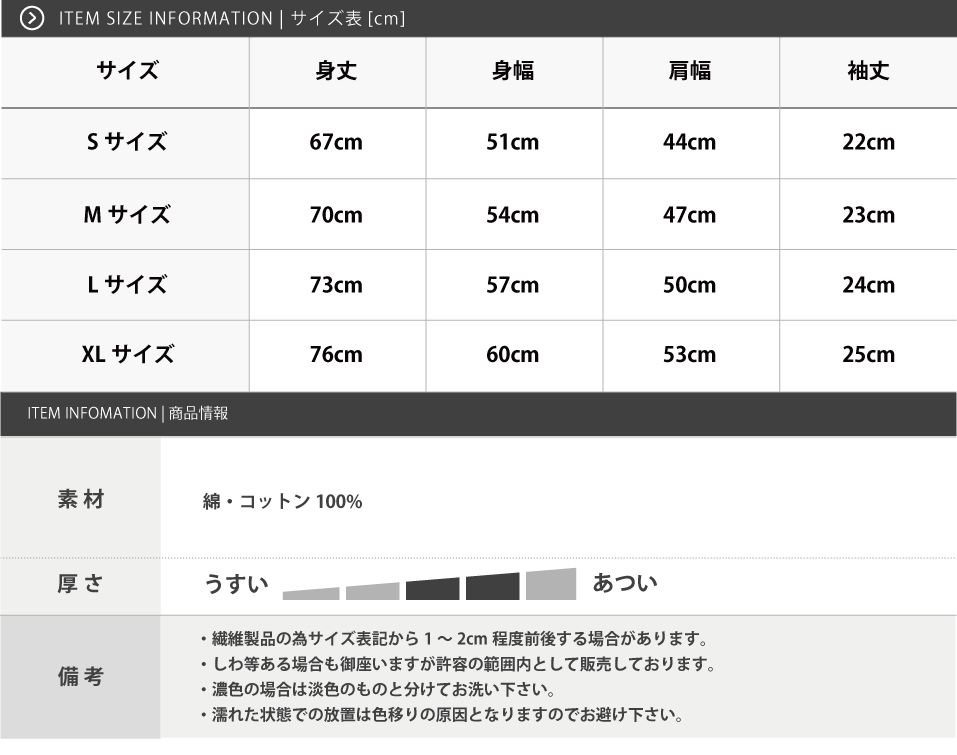Select the M サイズ row label
The image size is (957, 755).
coord(126,214)
